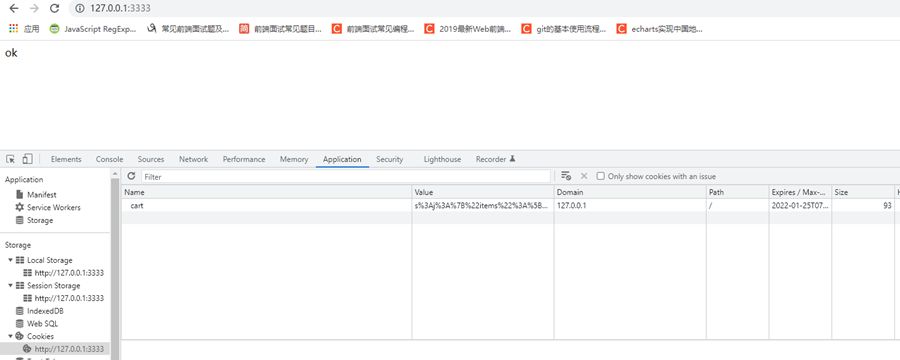900x360 pixels.
Task: Click the clear all cookies icon
Action: (566, 176)
